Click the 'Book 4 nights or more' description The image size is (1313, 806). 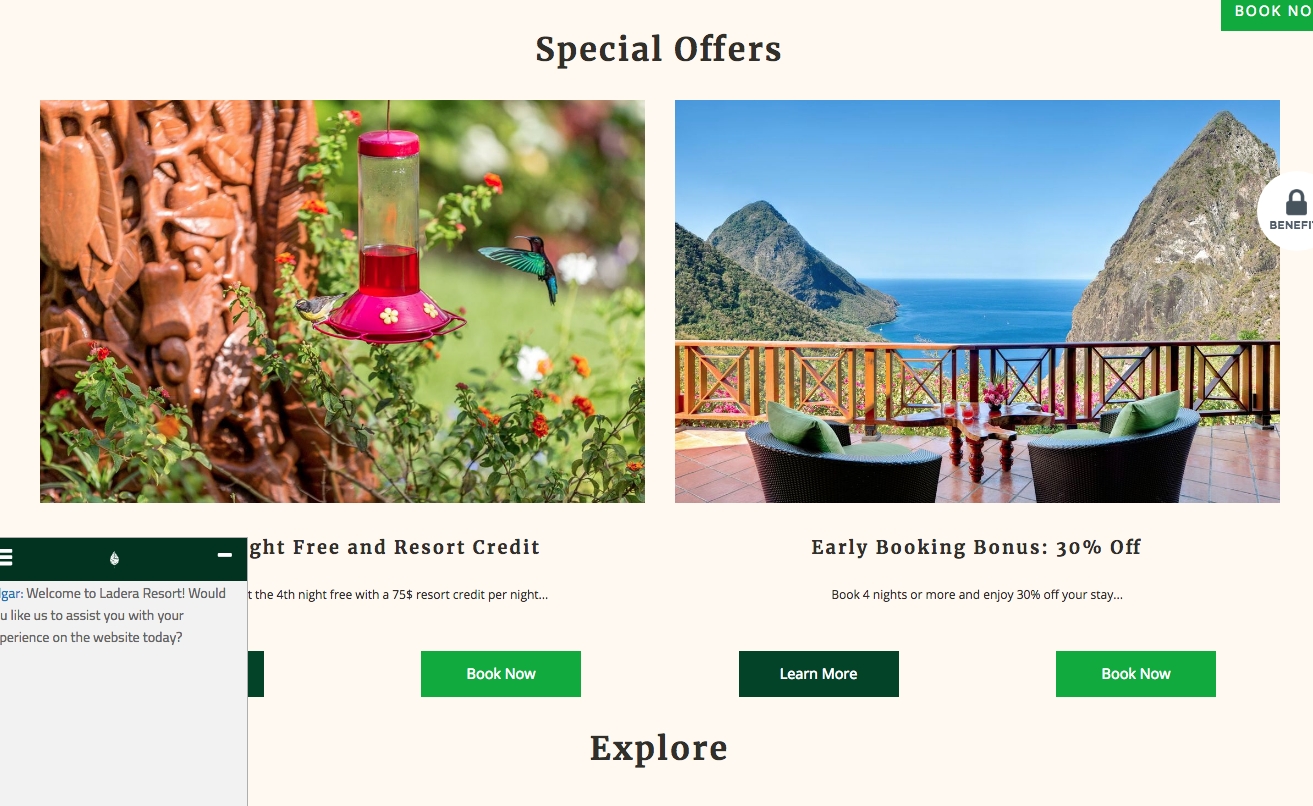[x=977, y=594]
